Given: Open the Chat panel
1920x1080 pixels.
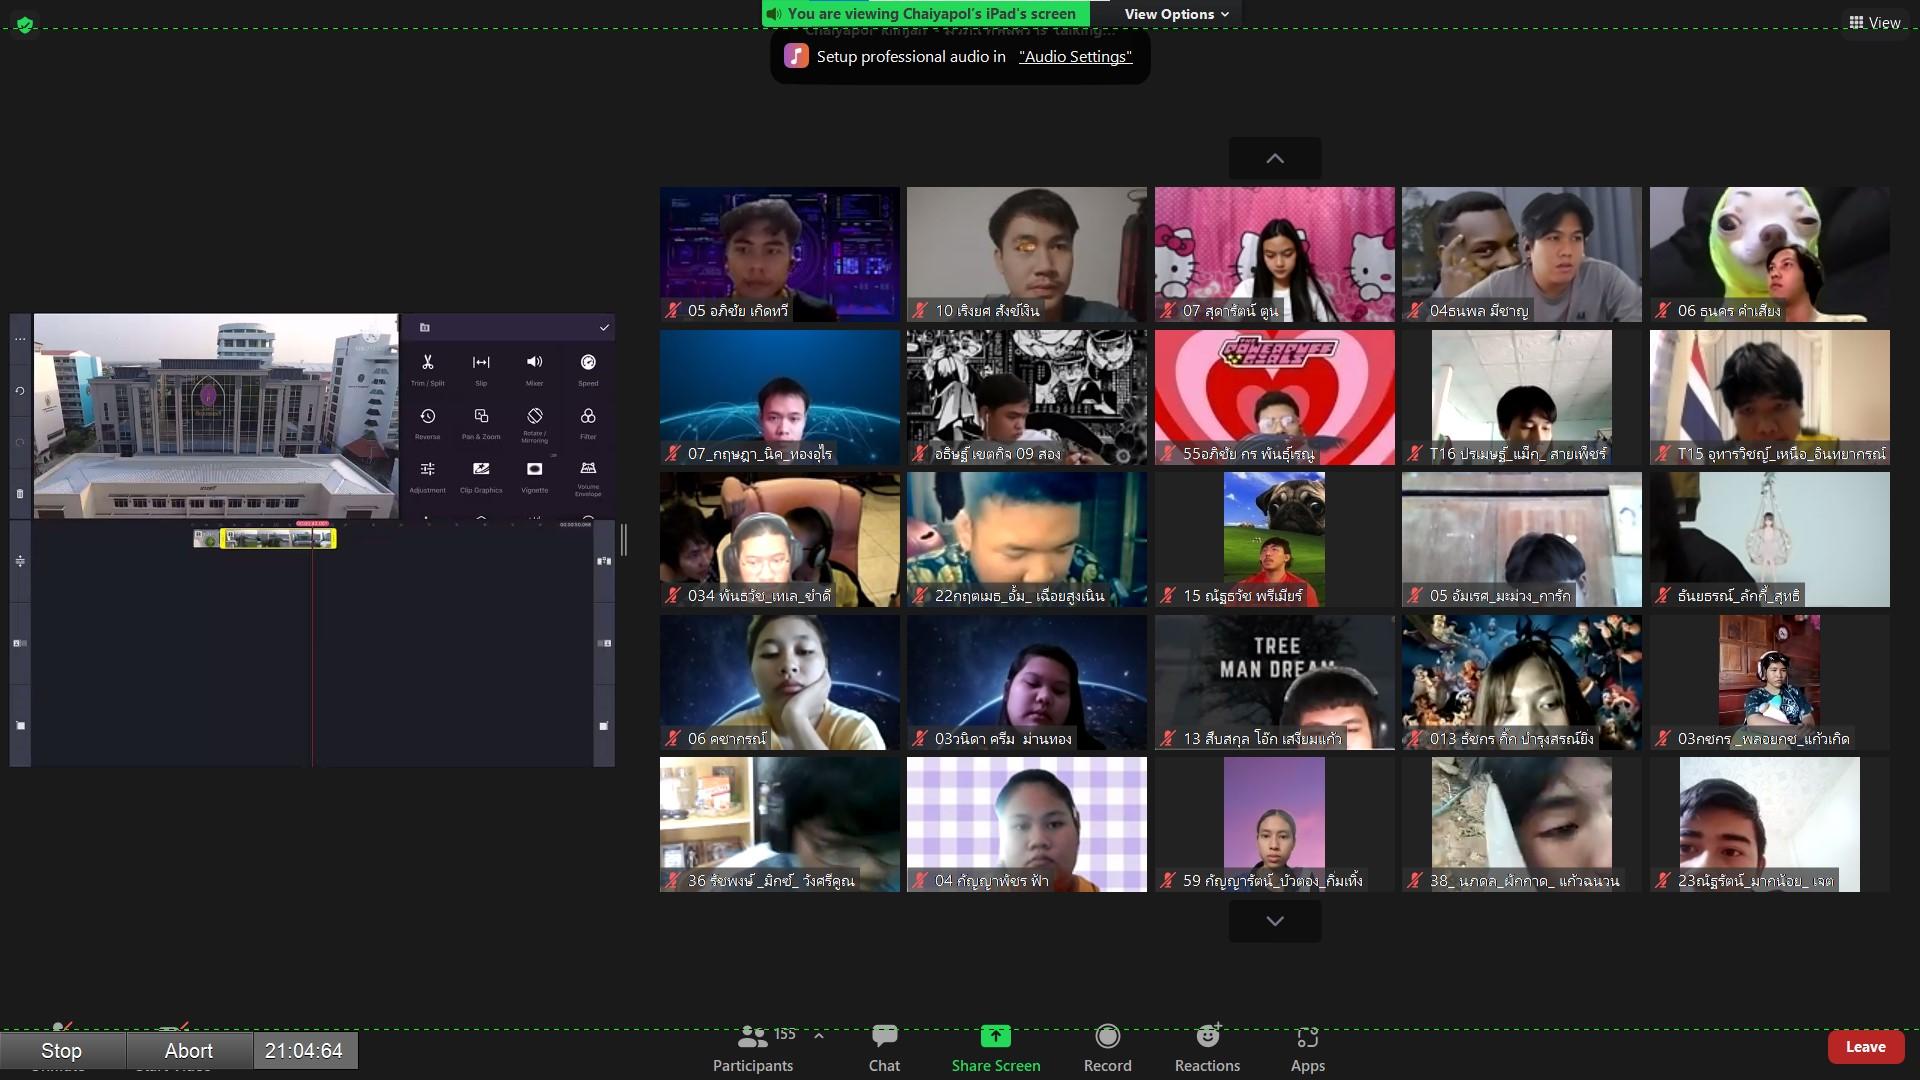Looking at the screenshot, I should click(x=884, y=1049).
